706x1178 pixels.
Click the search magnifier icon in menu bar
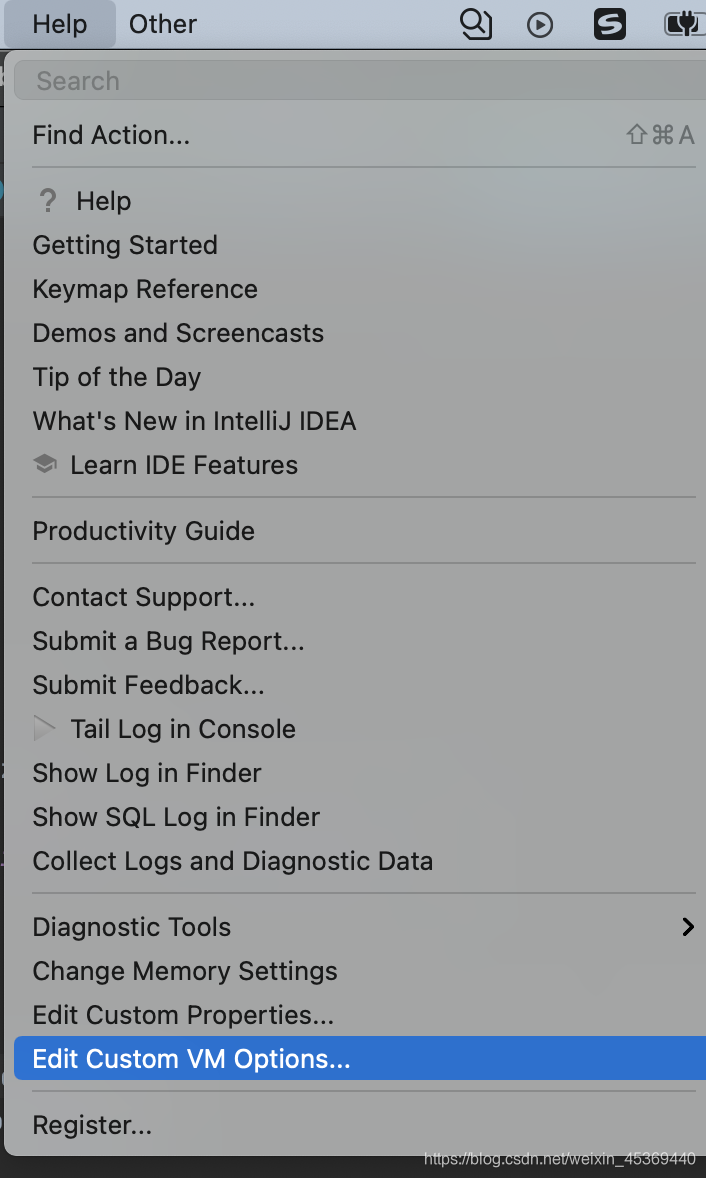tap(476, 24)
